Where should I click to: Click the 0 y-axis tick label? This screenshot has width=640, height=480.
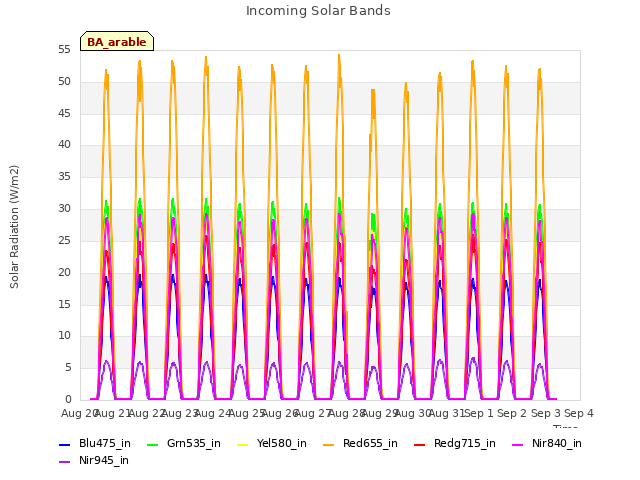68,400
